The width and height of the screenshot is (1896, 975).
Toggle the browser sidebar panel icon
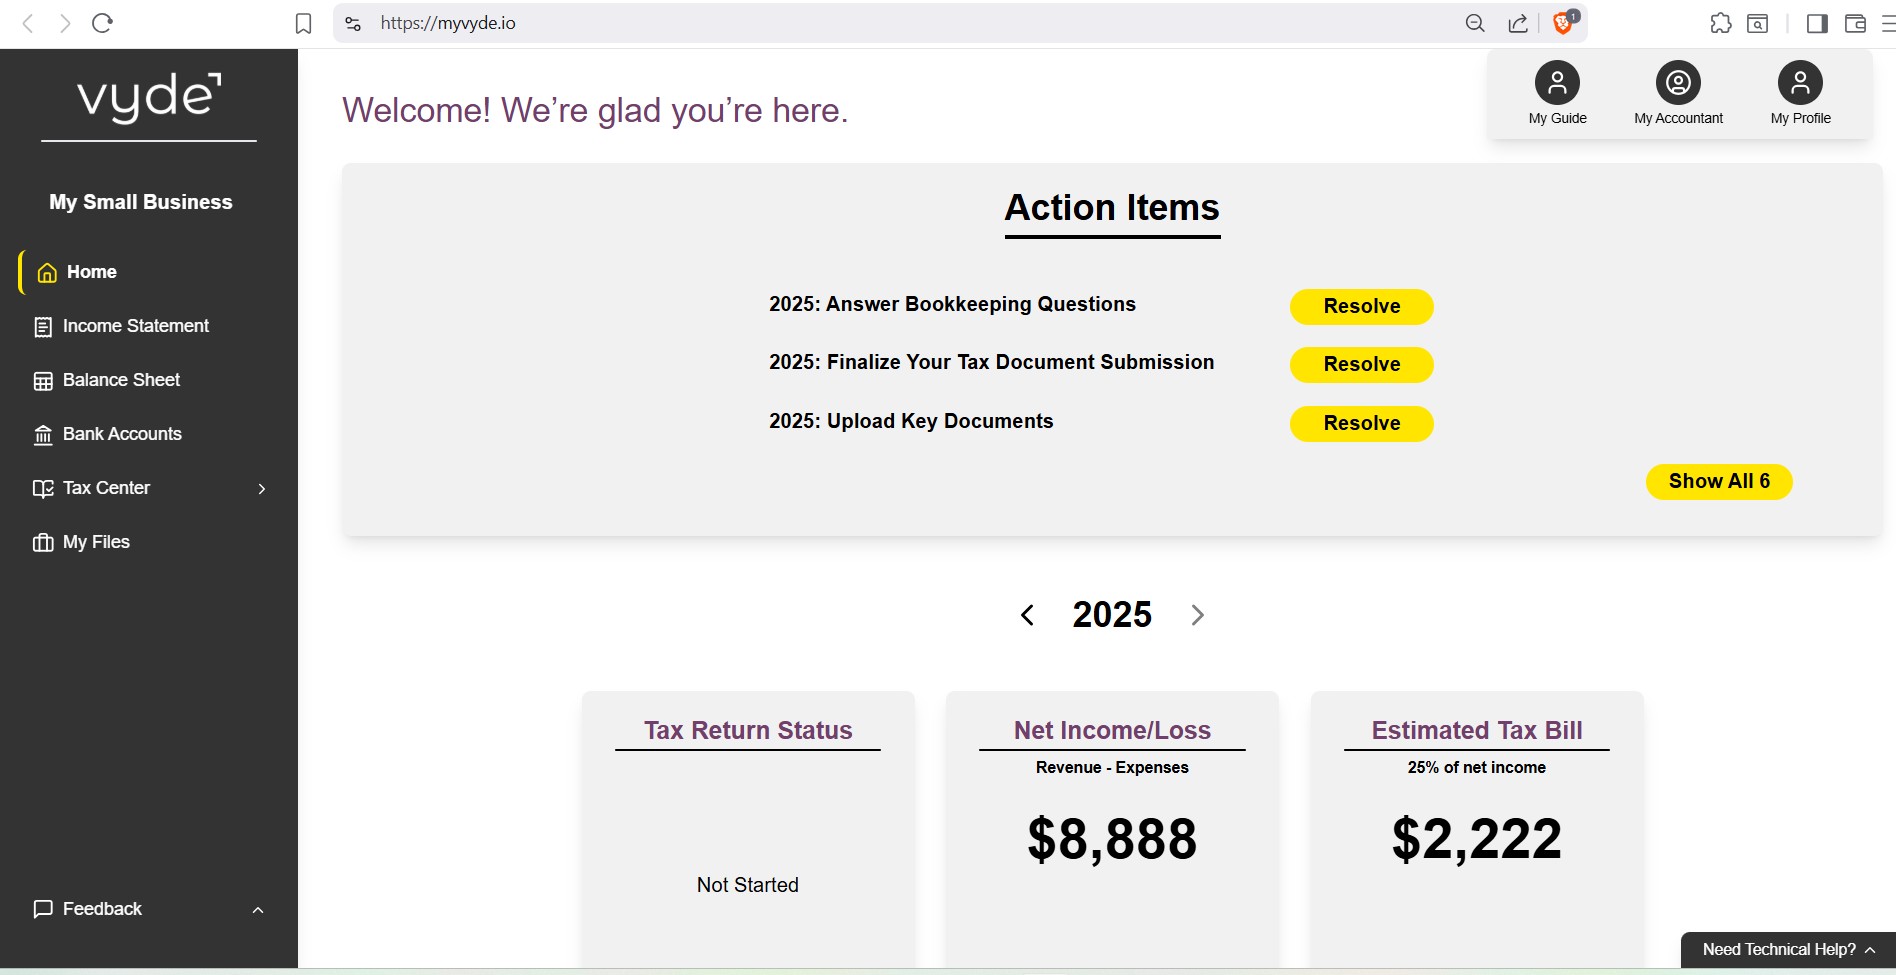pos(1817,23)
